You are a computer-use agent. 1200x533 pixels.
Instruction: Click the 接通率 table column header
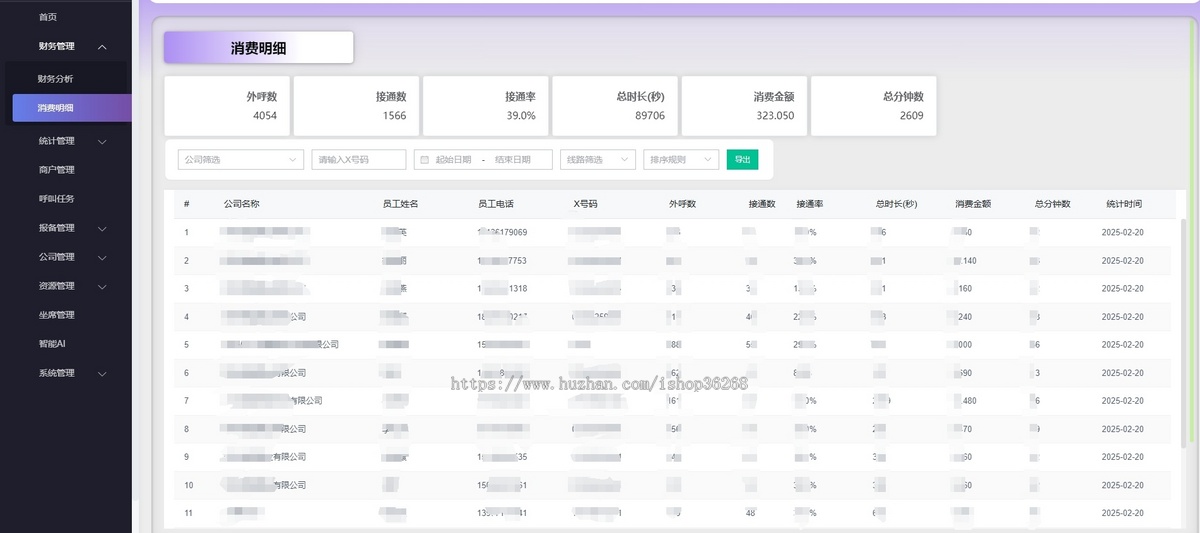(810, 204)
